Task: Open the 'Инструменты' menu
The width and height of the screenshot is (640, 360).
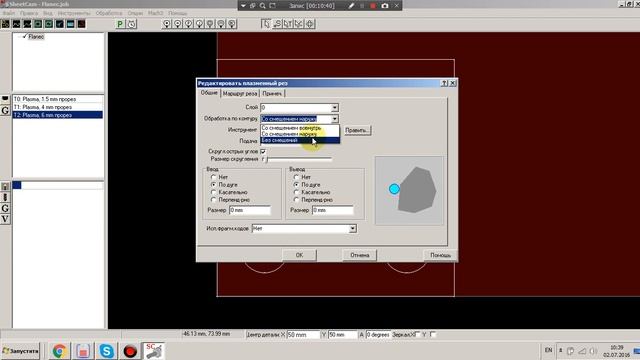Action: 74,13
